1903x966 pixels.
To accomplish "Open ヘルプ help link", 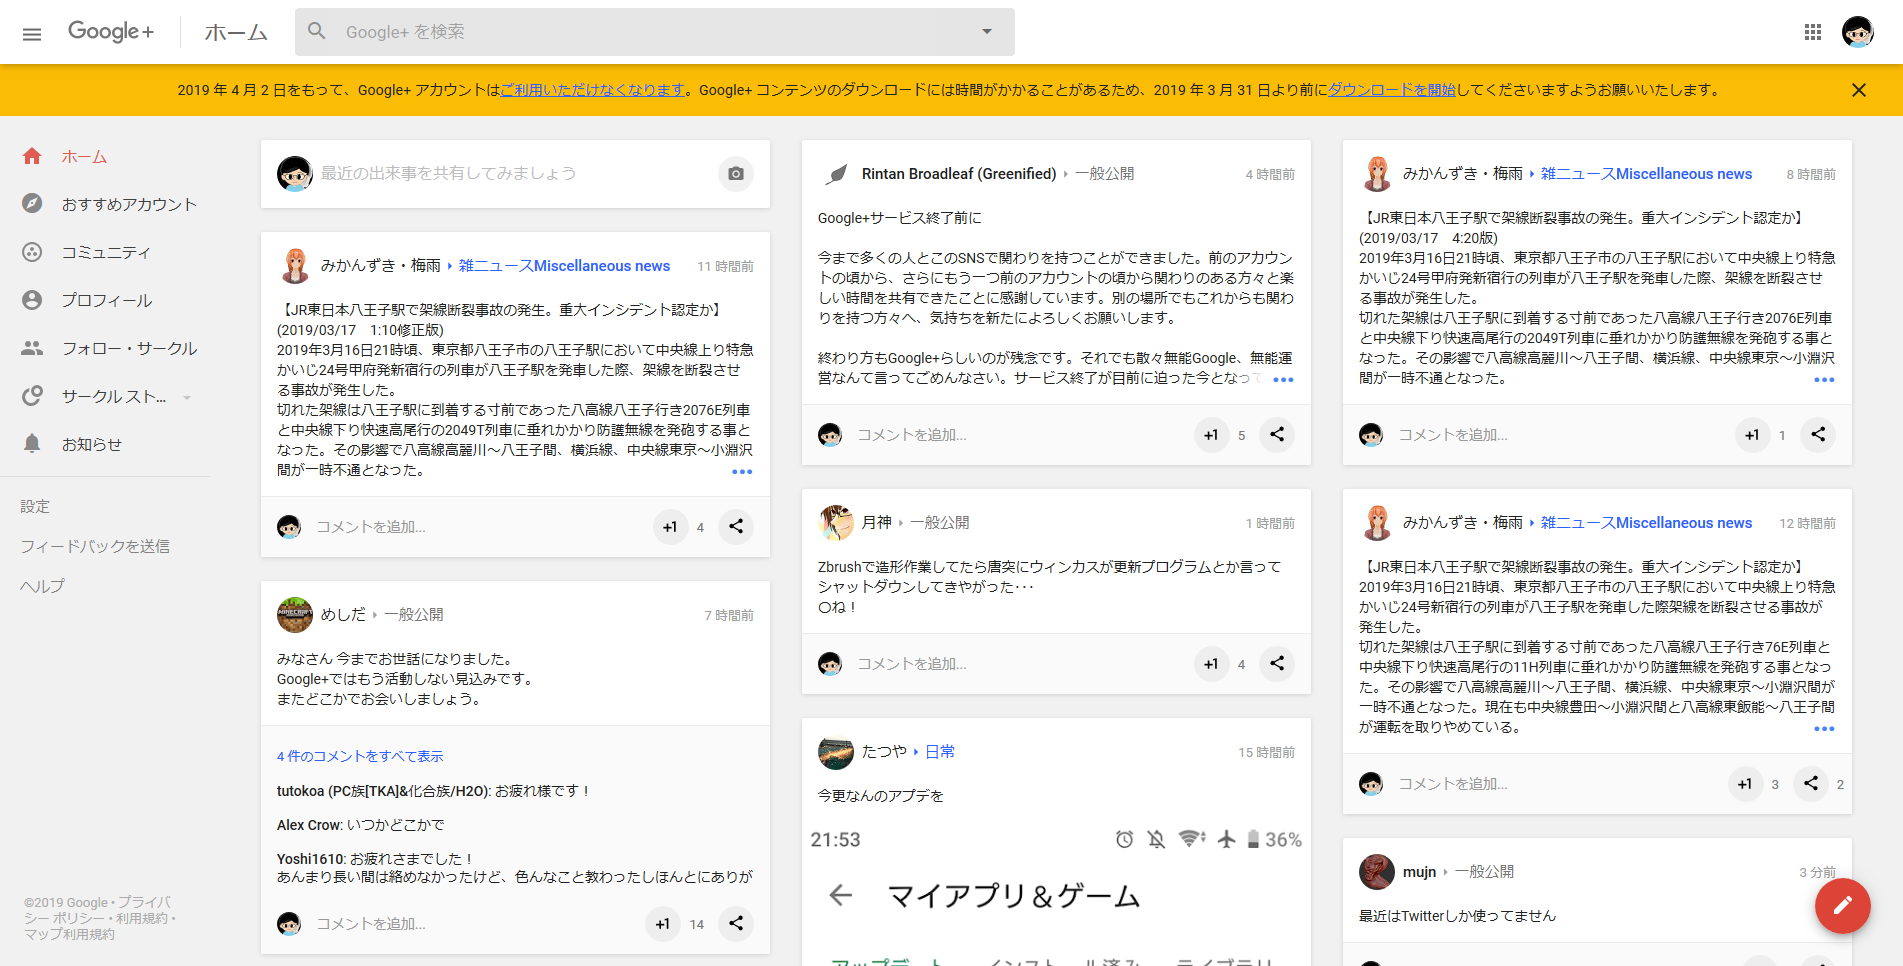I will point(42,587).
